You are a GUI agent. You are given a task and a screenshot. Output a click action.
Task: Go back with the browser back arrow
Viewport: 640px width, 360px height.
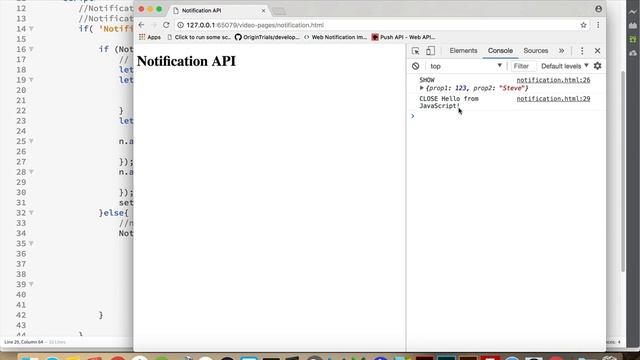[142, 25]
